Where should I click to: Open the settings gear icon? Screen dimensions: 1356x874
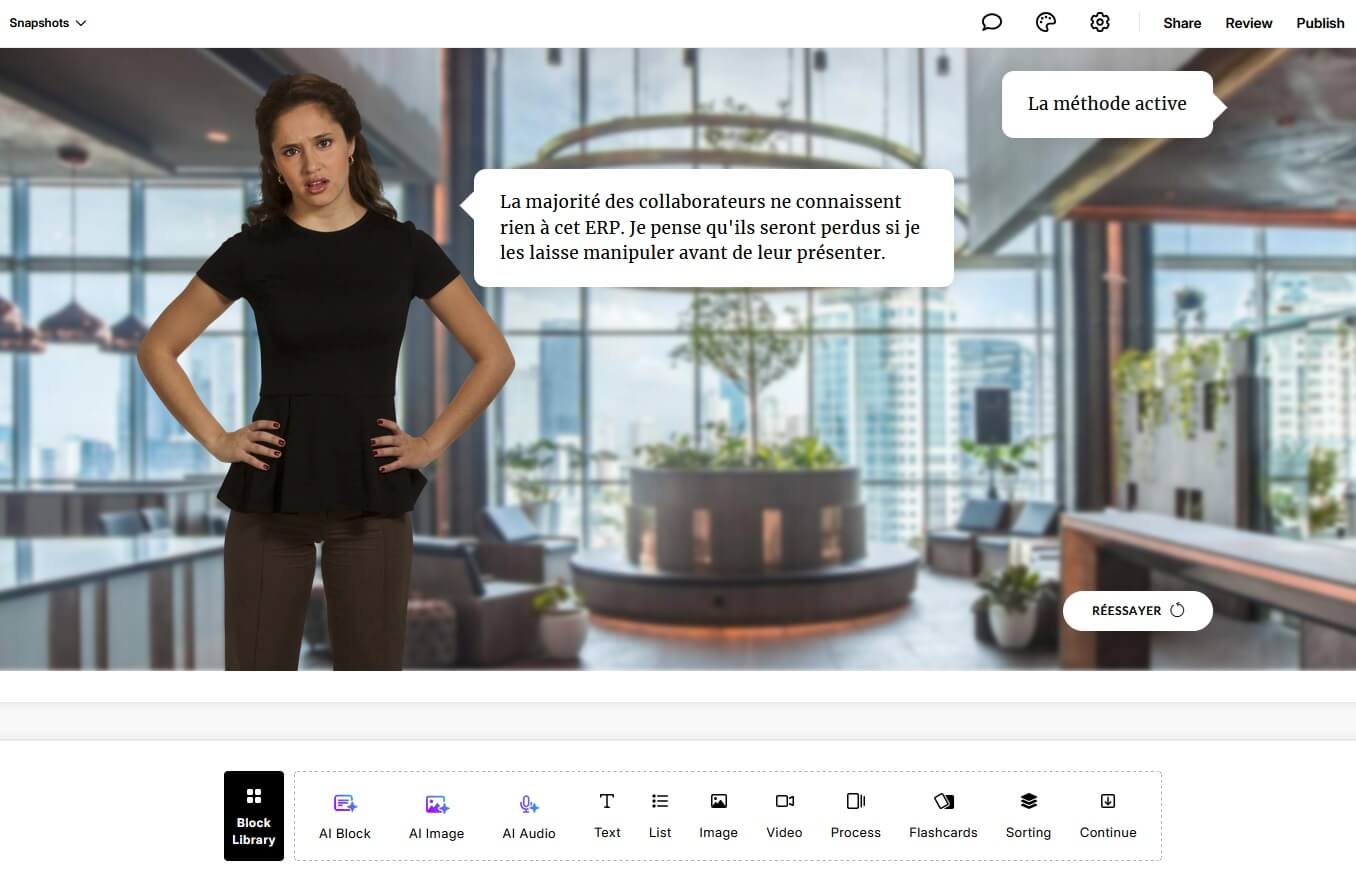point(1099,23)
